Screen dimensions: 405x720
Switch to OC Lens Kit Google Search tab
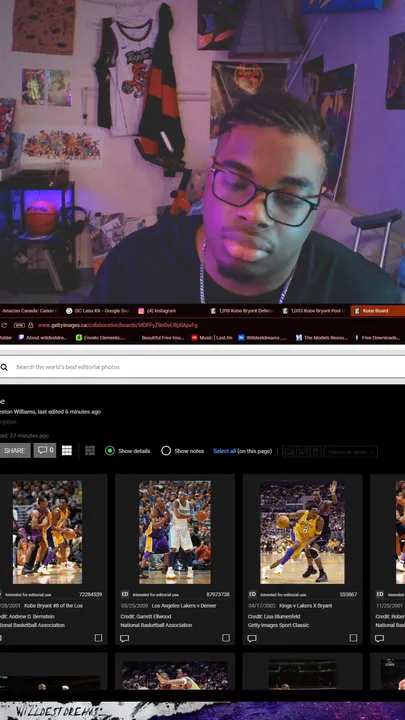coord(97,311)
